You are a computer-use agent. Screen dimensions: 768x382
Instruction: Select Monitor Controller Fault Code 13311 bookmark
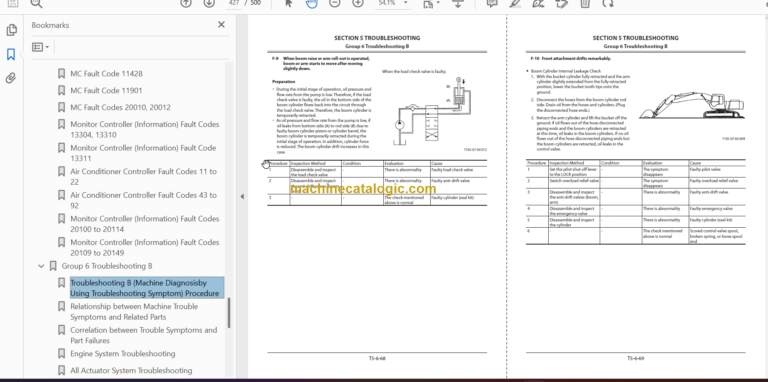[143, 153]
